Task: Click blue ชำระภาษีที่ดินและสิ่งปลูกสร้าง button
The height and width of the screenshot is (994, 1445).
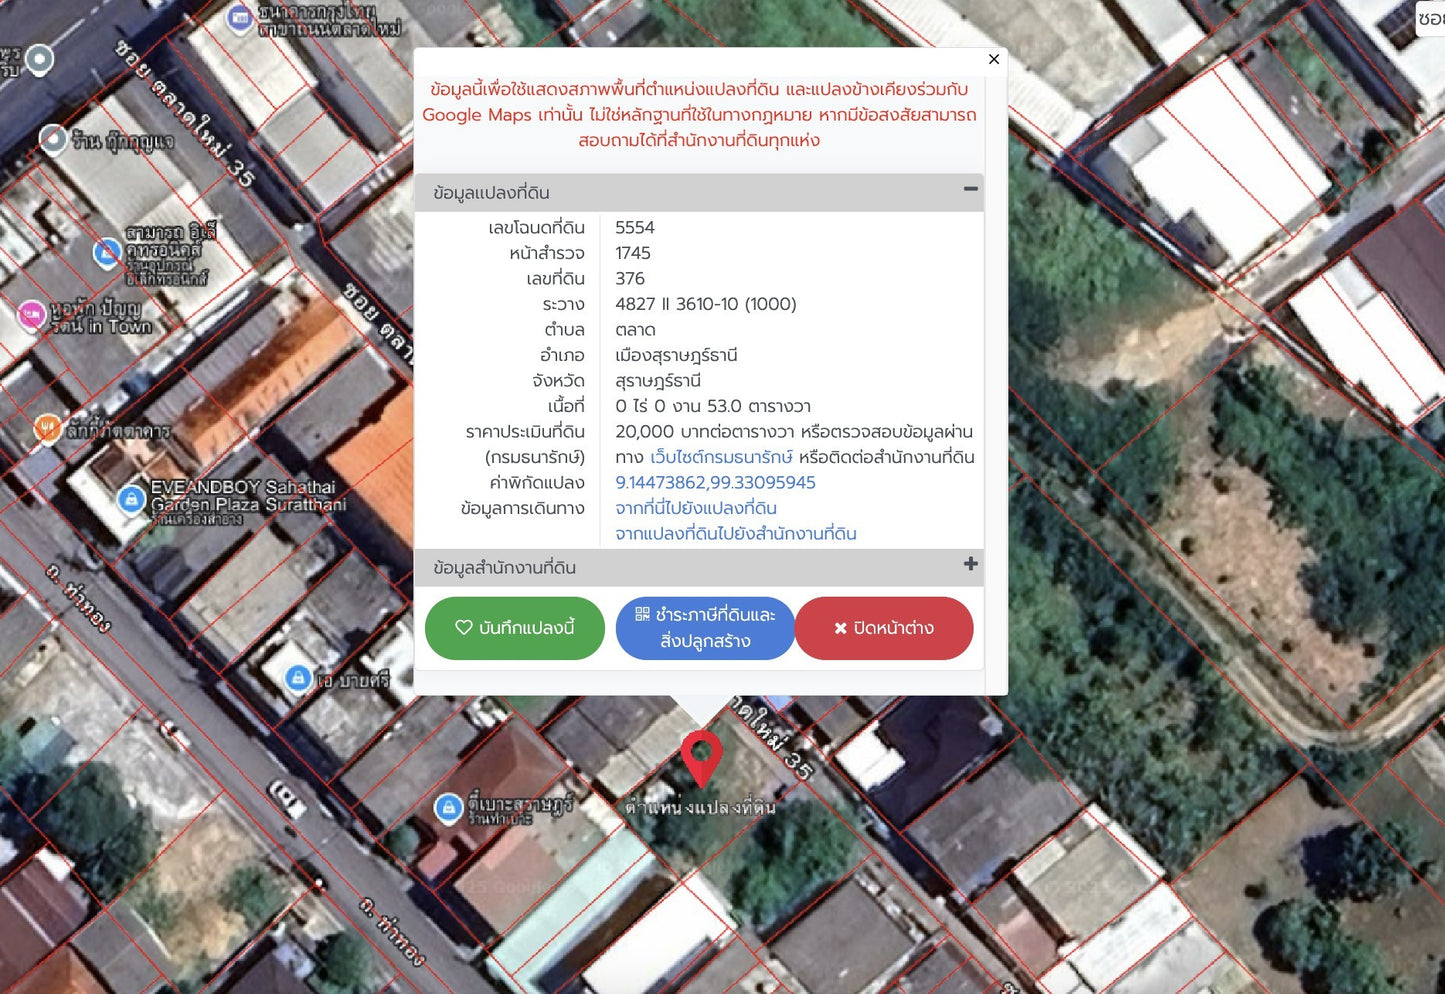Action: (705, 628)
